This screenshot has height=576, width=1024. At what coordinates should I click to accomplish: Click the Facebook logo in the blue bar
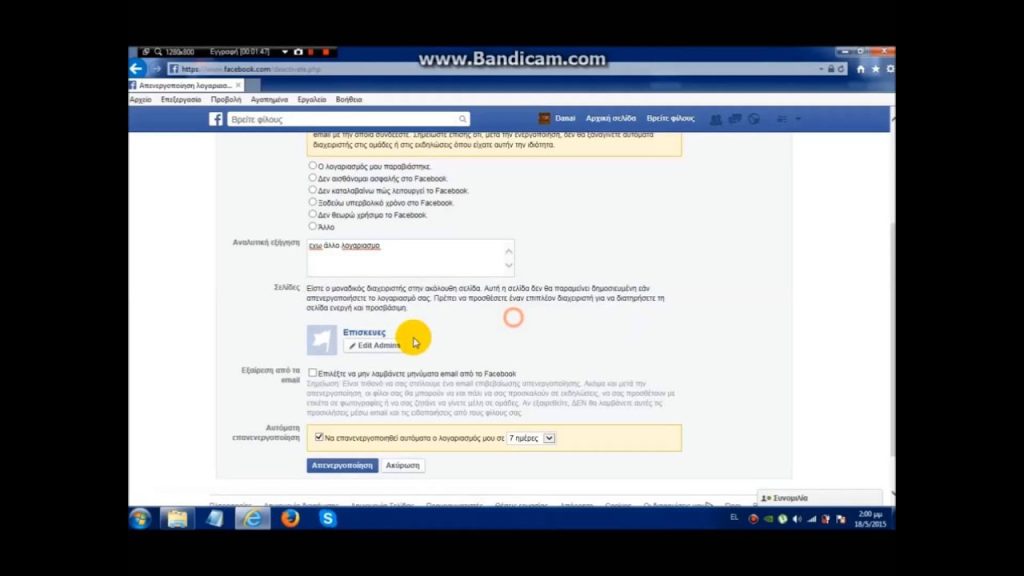(x=216, y=119)
